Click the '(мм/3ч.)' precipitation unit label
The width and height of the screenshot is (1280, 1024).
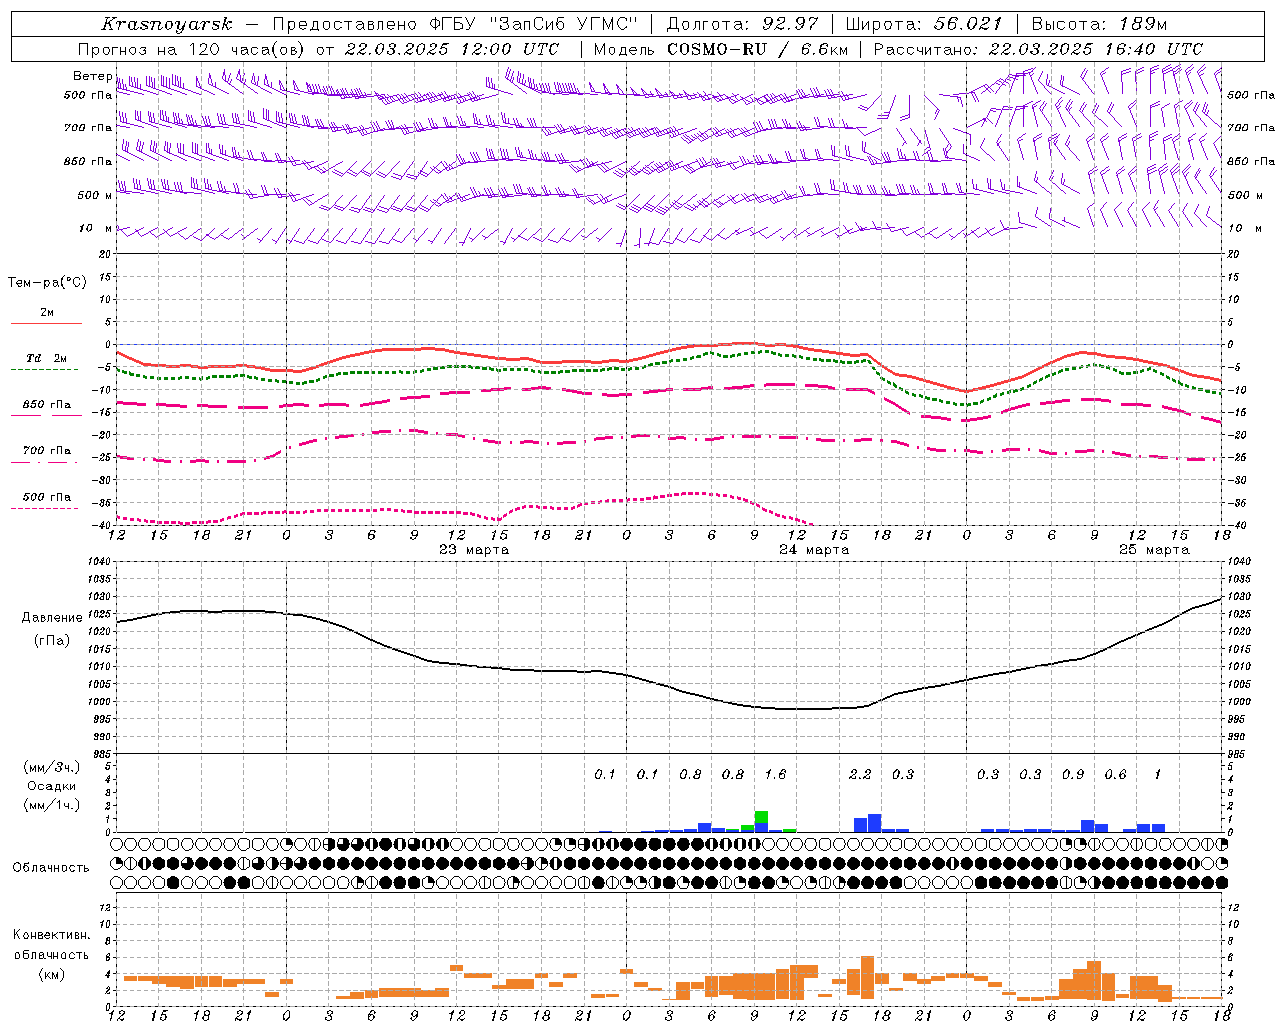tap(52, 767)
